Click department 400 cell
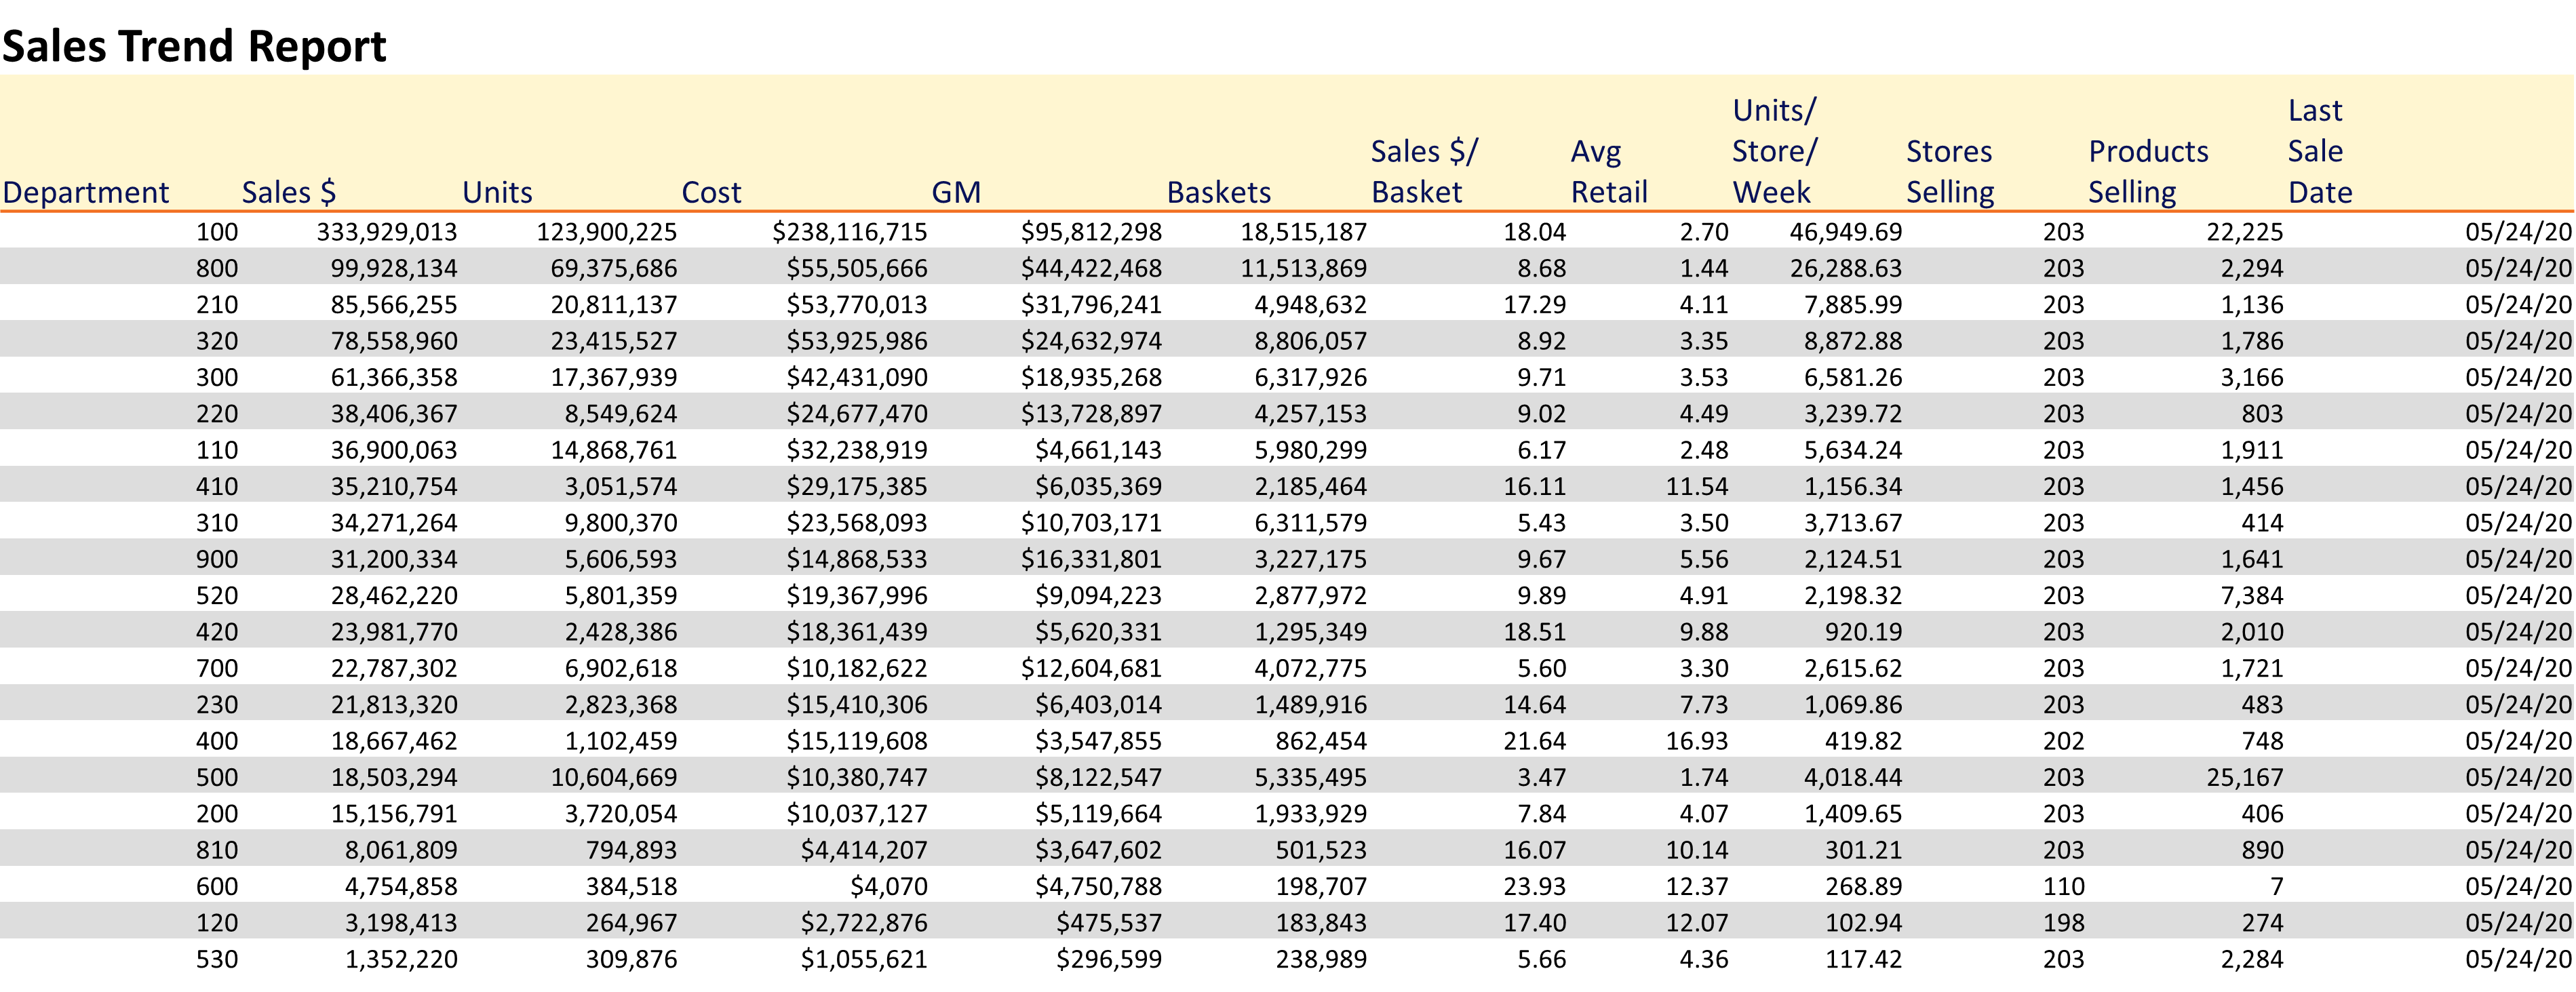Viewport: 2576px width, 992px height. (217, 741)
